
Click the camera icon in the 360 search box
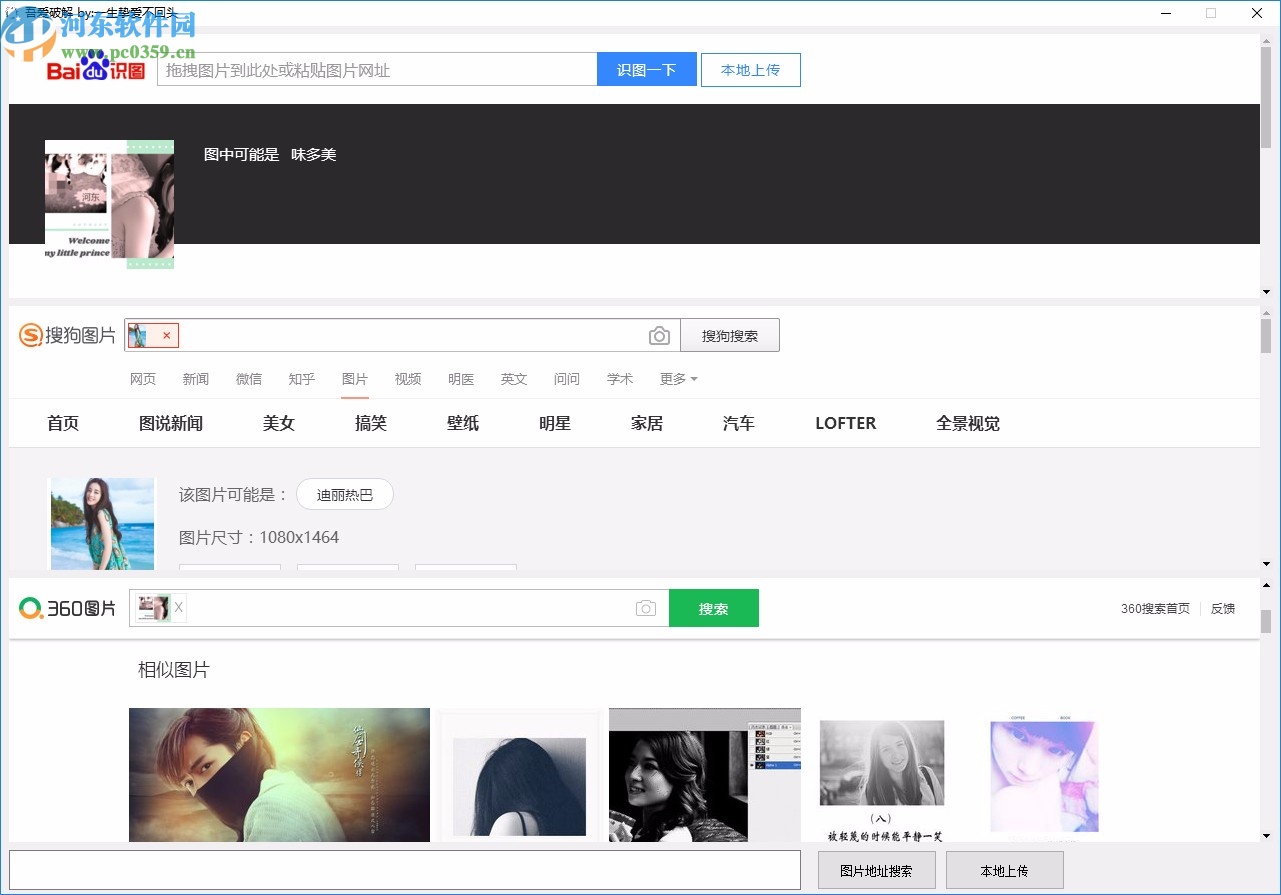click(645, 608)
